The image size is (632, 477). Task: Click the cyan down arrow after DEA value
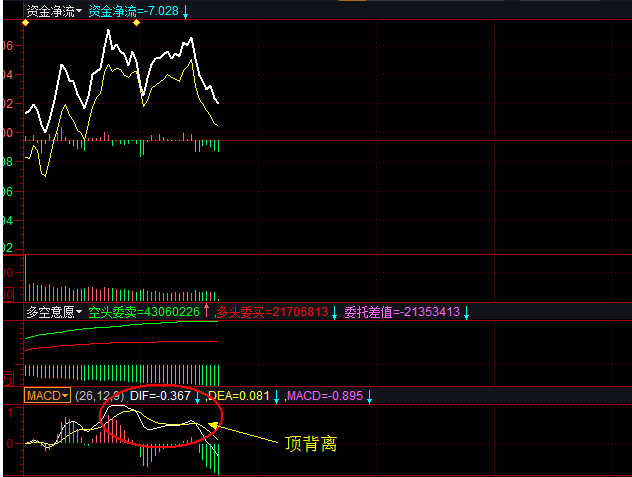click(277, 397)
